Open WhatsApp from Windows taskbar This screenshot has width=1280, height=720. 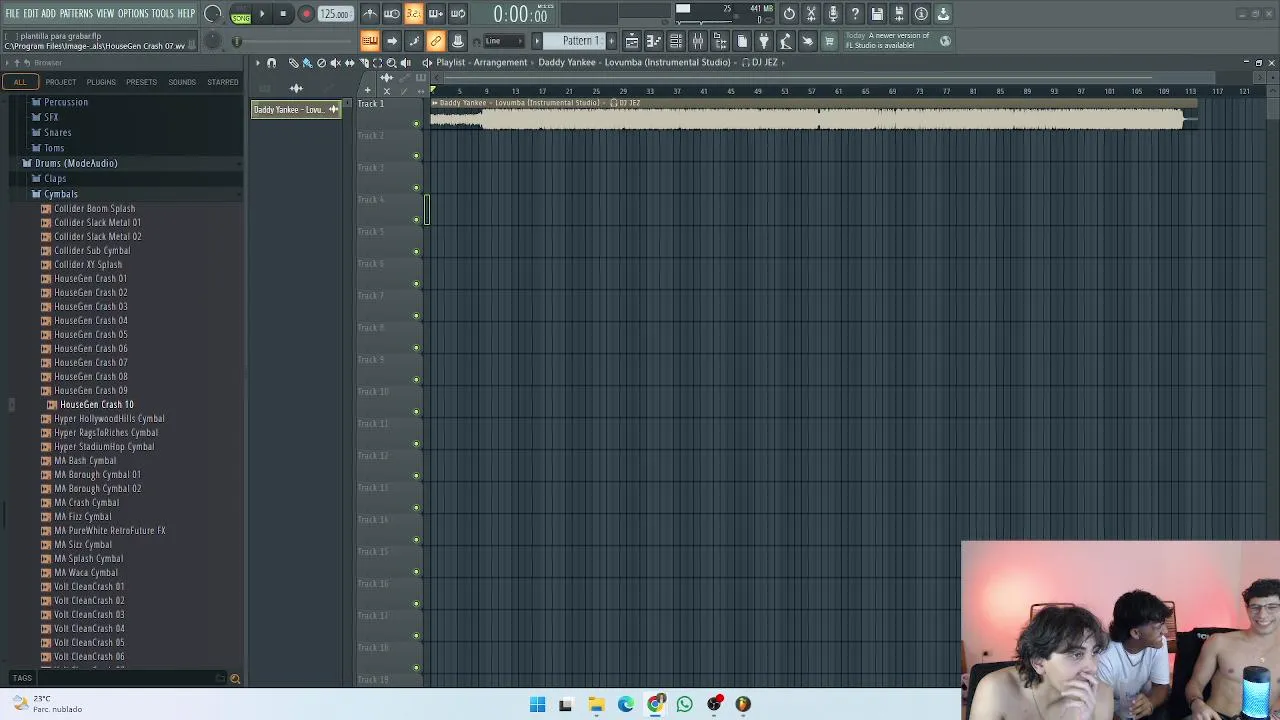[685, 705]
